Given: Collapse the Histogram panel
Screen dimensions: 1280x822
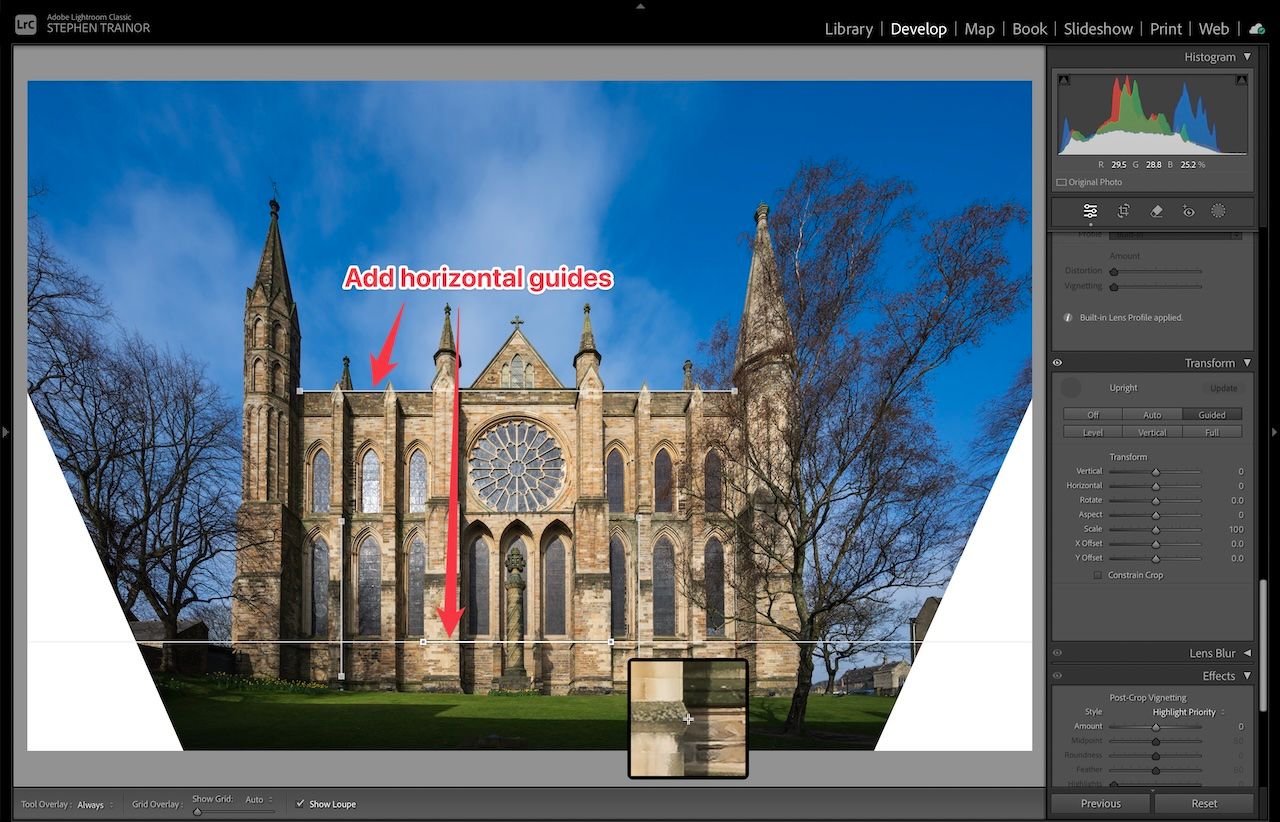Looking at the screenshot, I should 1247,57.
